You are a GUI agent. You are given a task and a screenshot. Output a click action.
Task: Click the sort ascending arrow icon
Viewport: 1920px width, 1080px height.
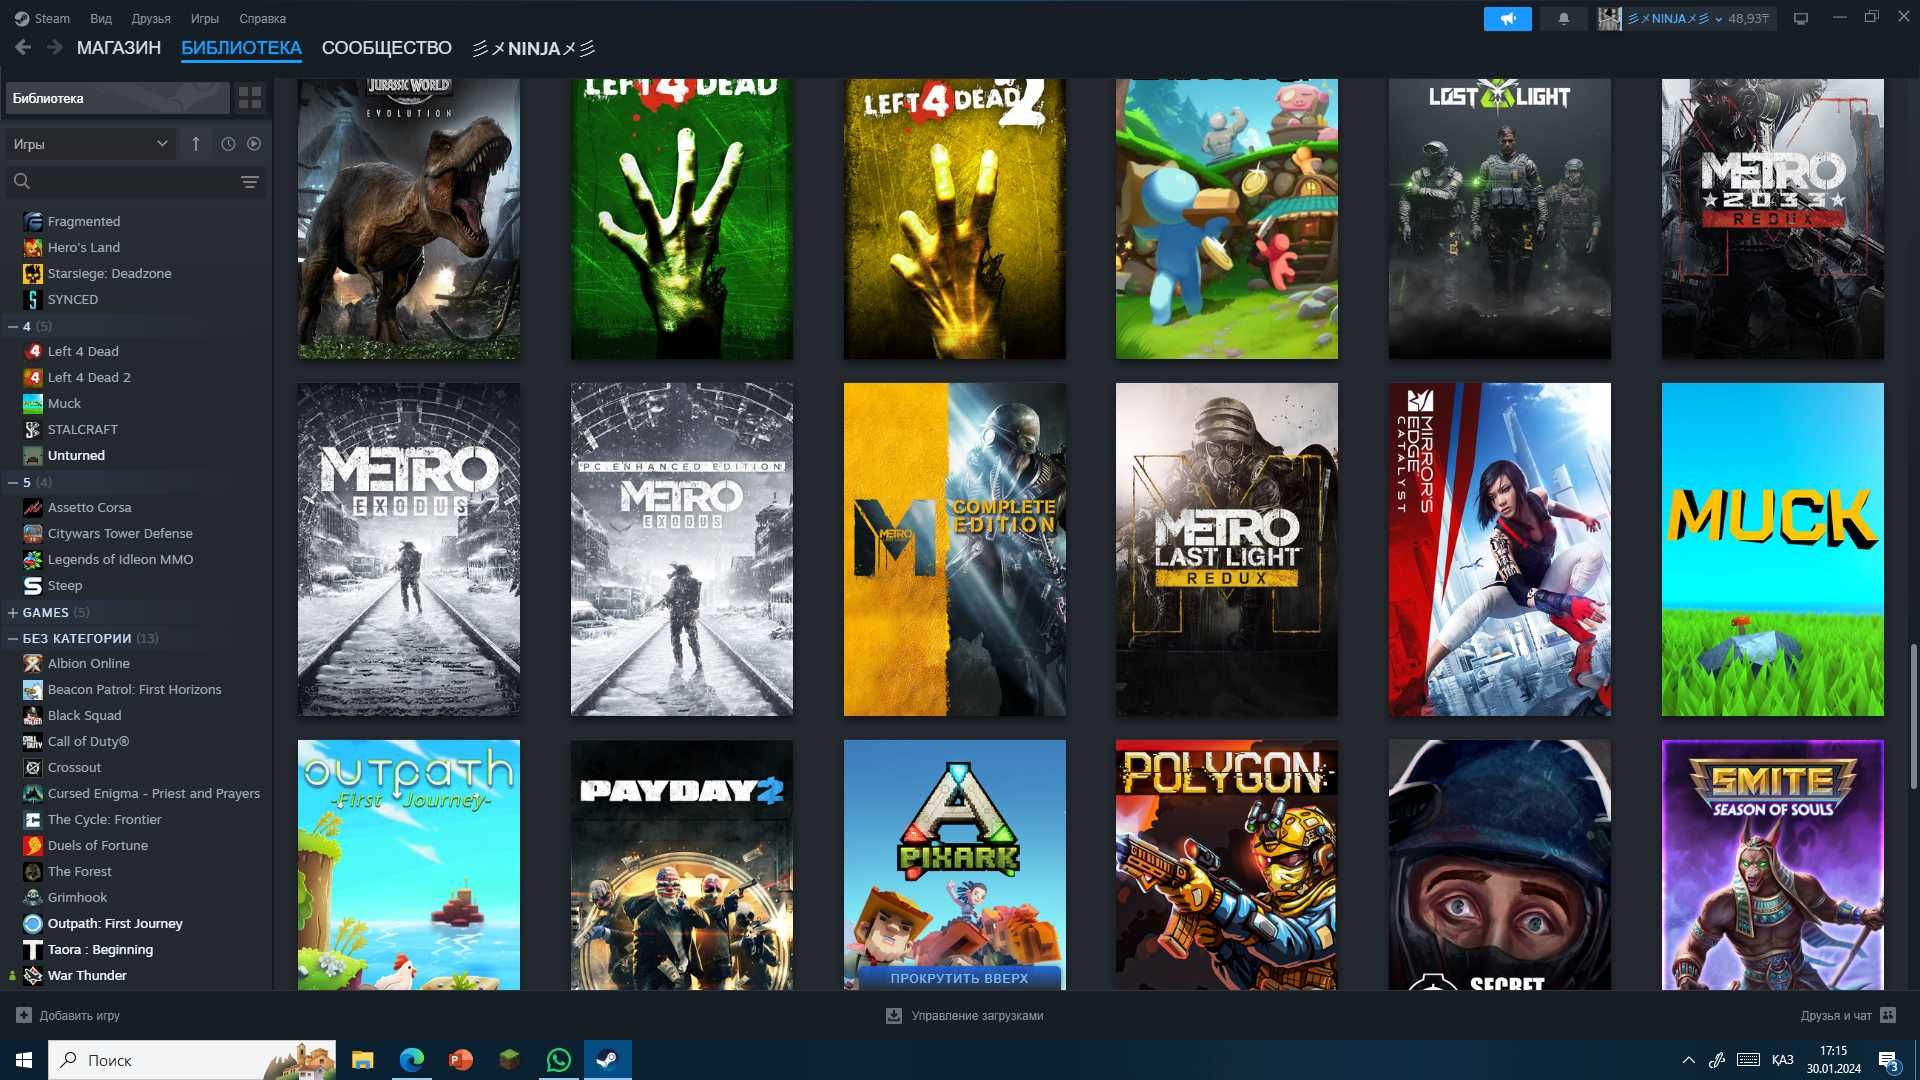coord(196,144)
